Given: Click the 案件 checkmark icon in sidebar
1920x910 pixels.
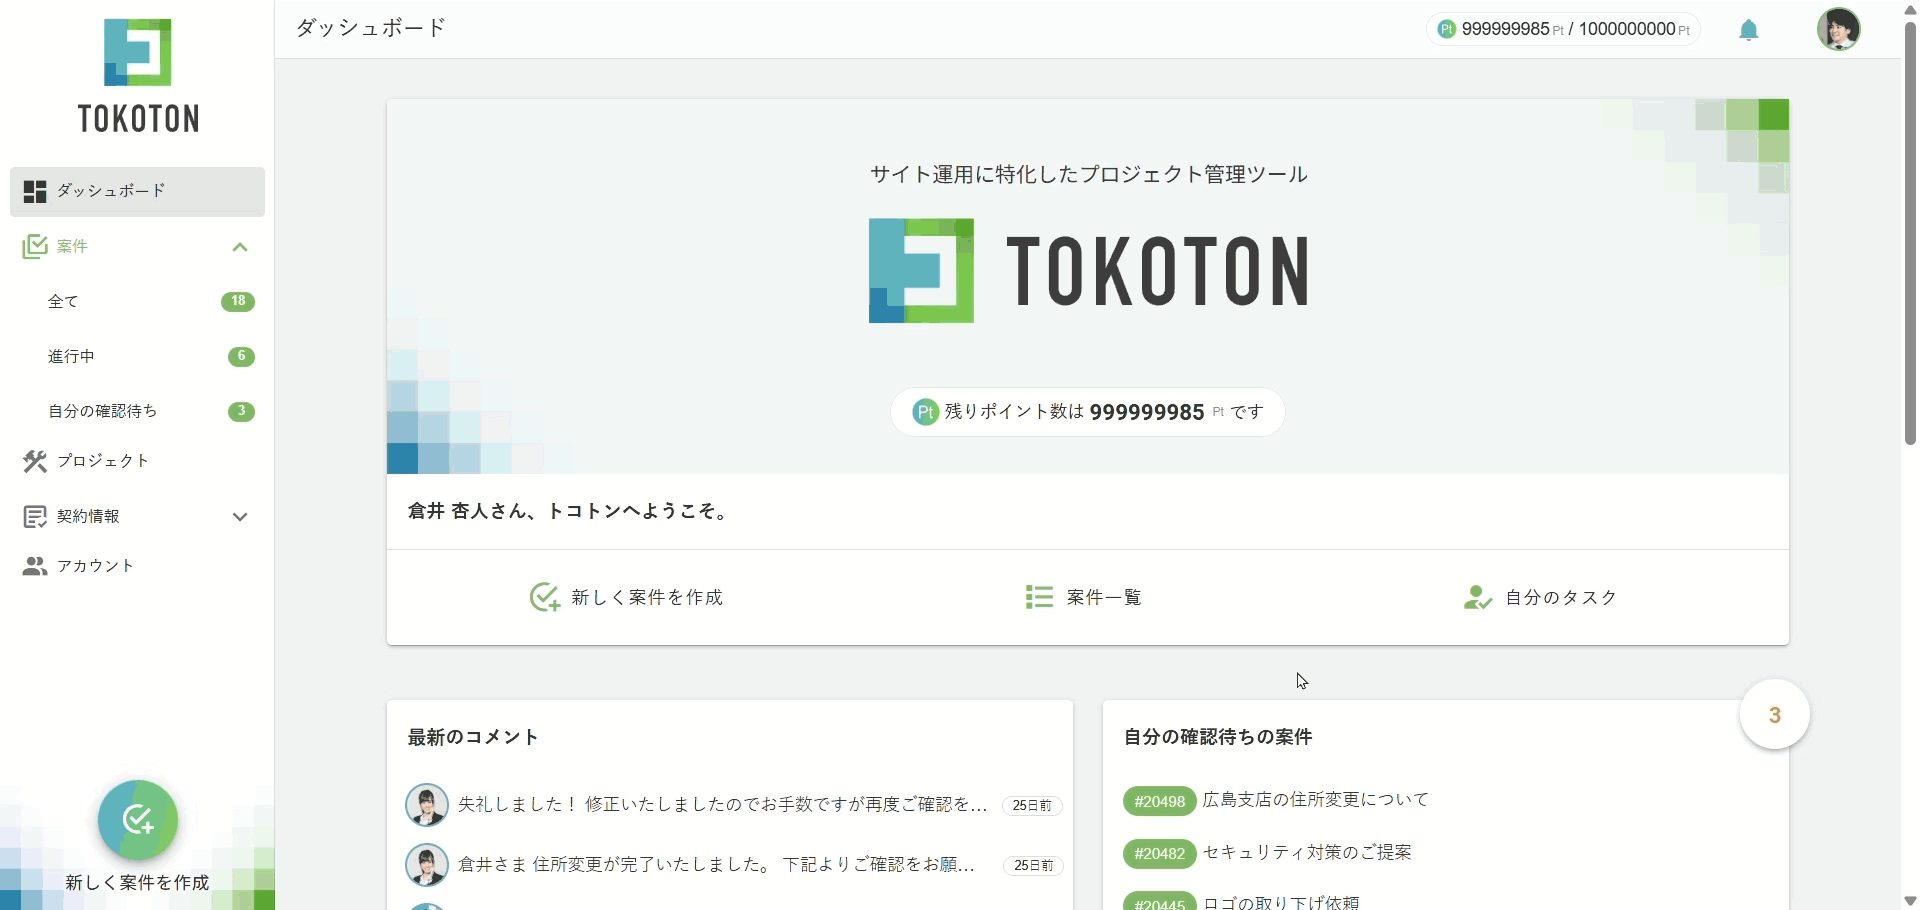Looking at the screenshot, I should pos(35,246).
